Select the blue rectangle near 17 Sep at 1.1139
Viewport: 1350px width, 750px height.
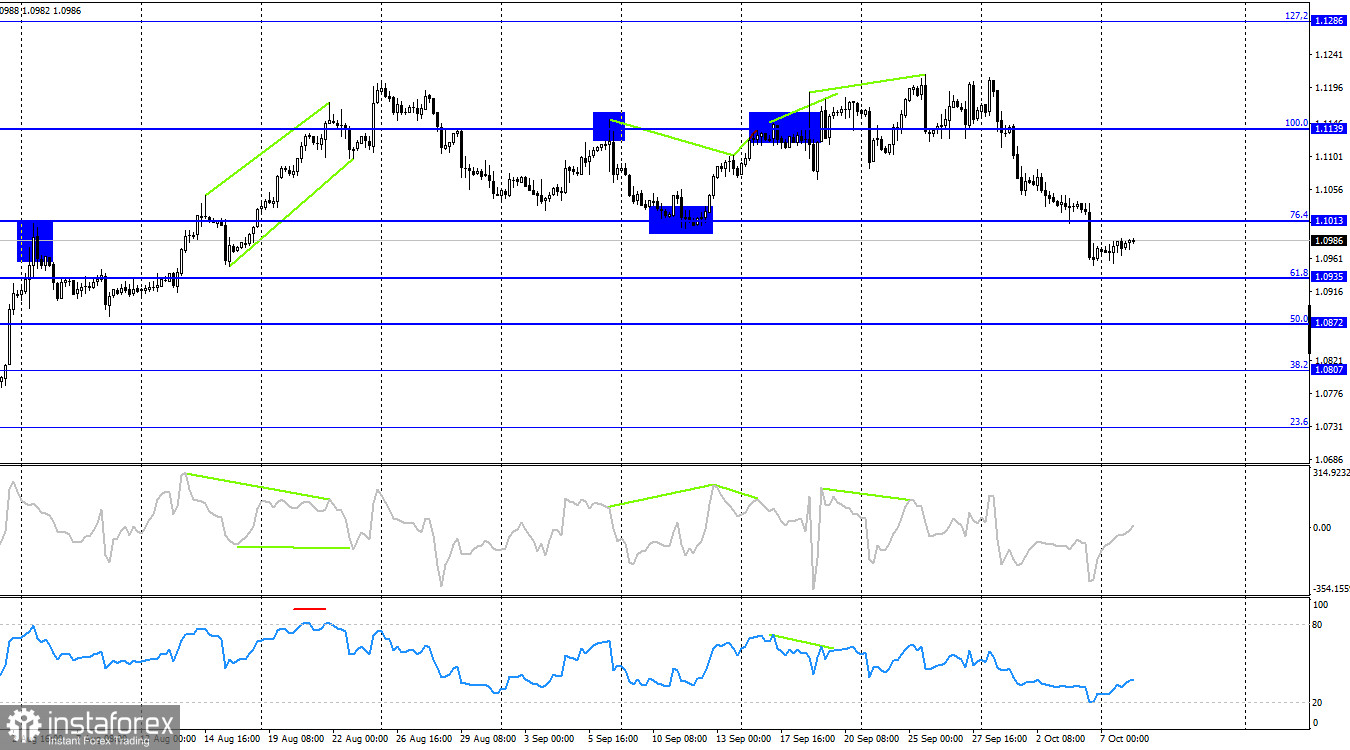[785, 127]
